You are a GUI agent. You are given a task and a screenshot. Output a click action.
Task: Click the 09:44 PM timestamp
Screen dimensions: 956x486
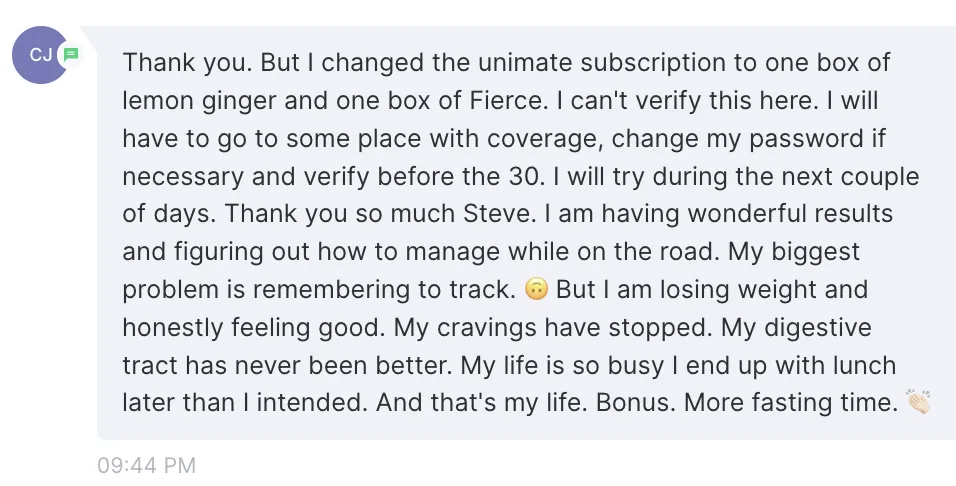(146, 465)
